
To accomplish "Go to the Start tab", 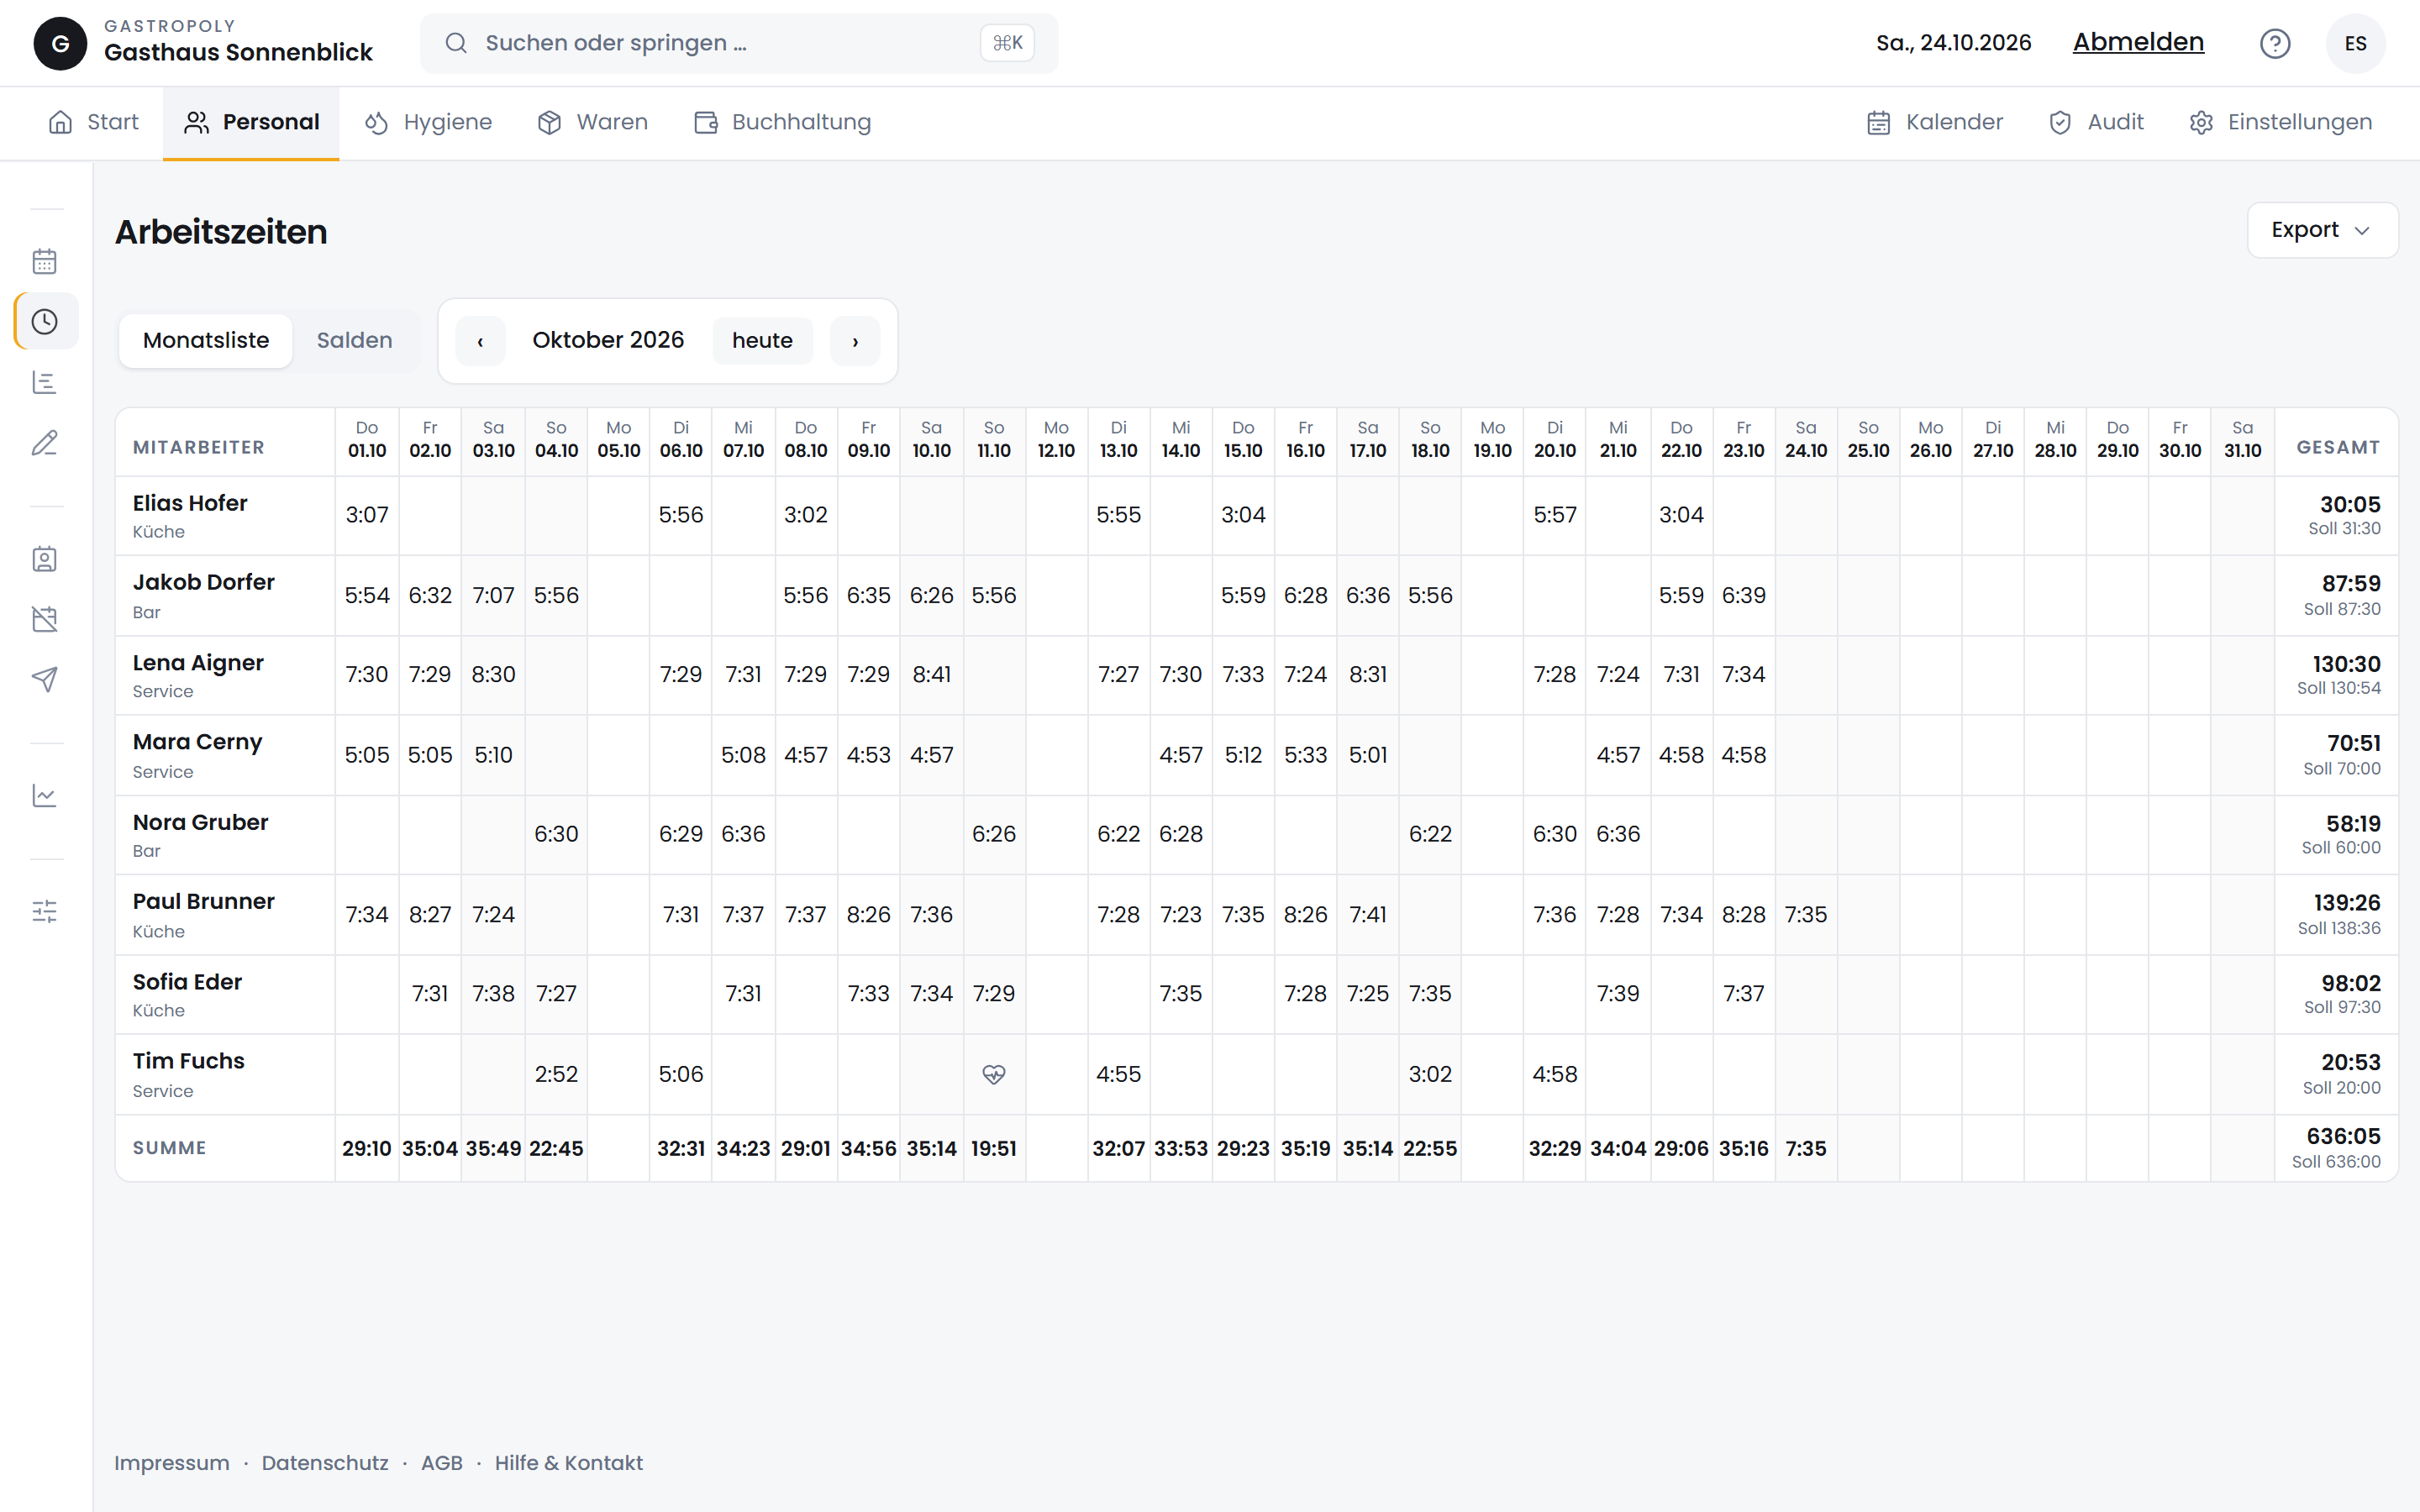I will coord(94,122).
